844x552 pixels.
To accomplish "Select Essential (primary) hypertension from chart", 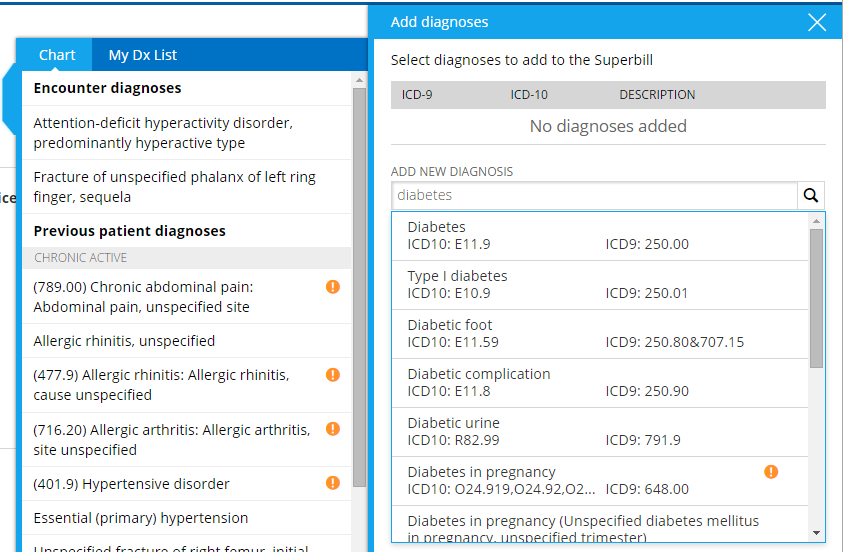I will [141, 518].
